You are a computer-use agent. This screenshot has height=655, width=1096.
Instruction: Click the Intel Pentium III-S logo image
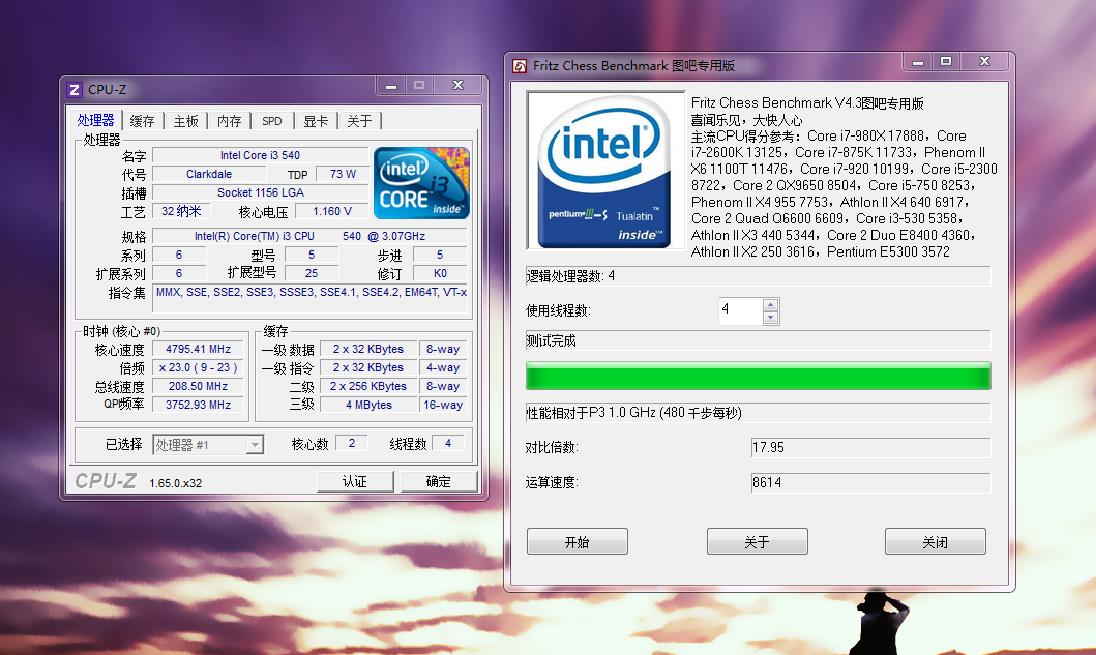(605, 170)
